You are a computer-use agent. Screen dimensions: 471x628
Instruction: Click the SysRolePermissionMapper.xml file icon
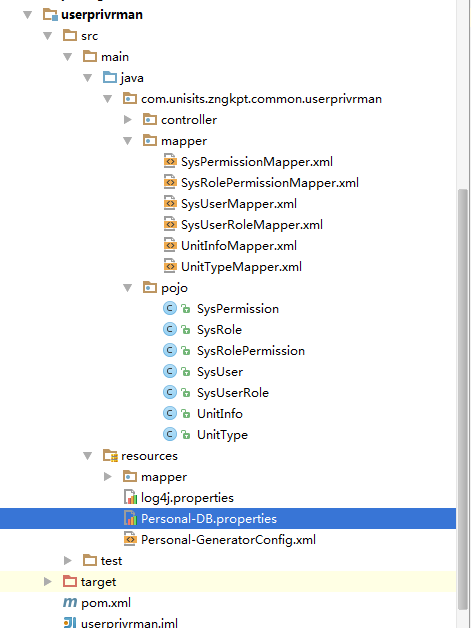pos(170,183)
